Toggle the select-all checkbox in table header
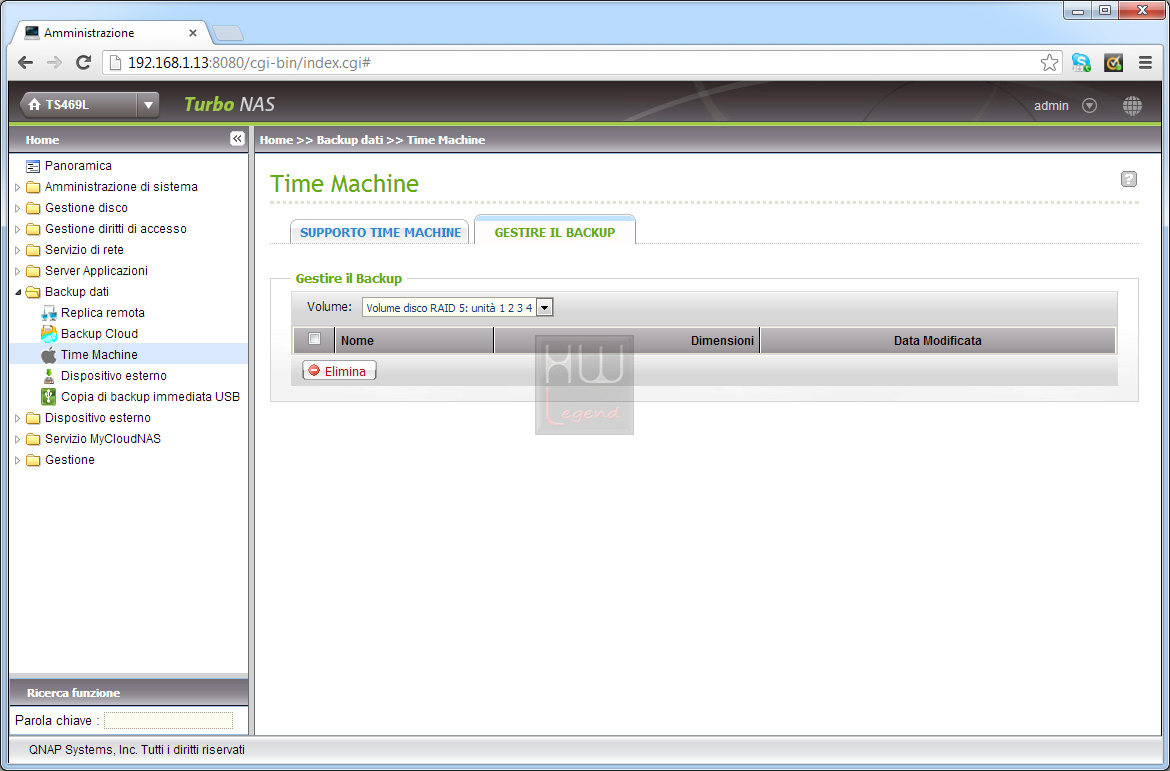The image size is (1170, 771). point(315,339)
